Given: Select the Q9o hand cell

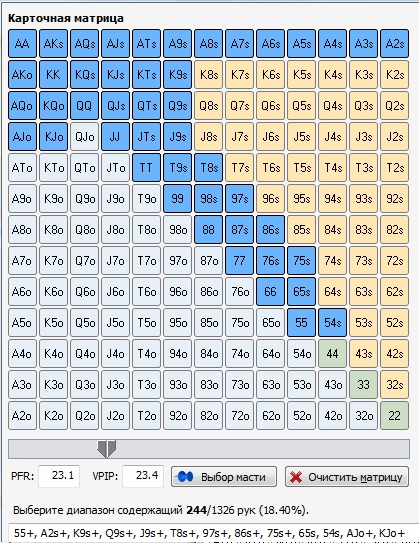Looking at the screenshot, I should coord(84,198).
